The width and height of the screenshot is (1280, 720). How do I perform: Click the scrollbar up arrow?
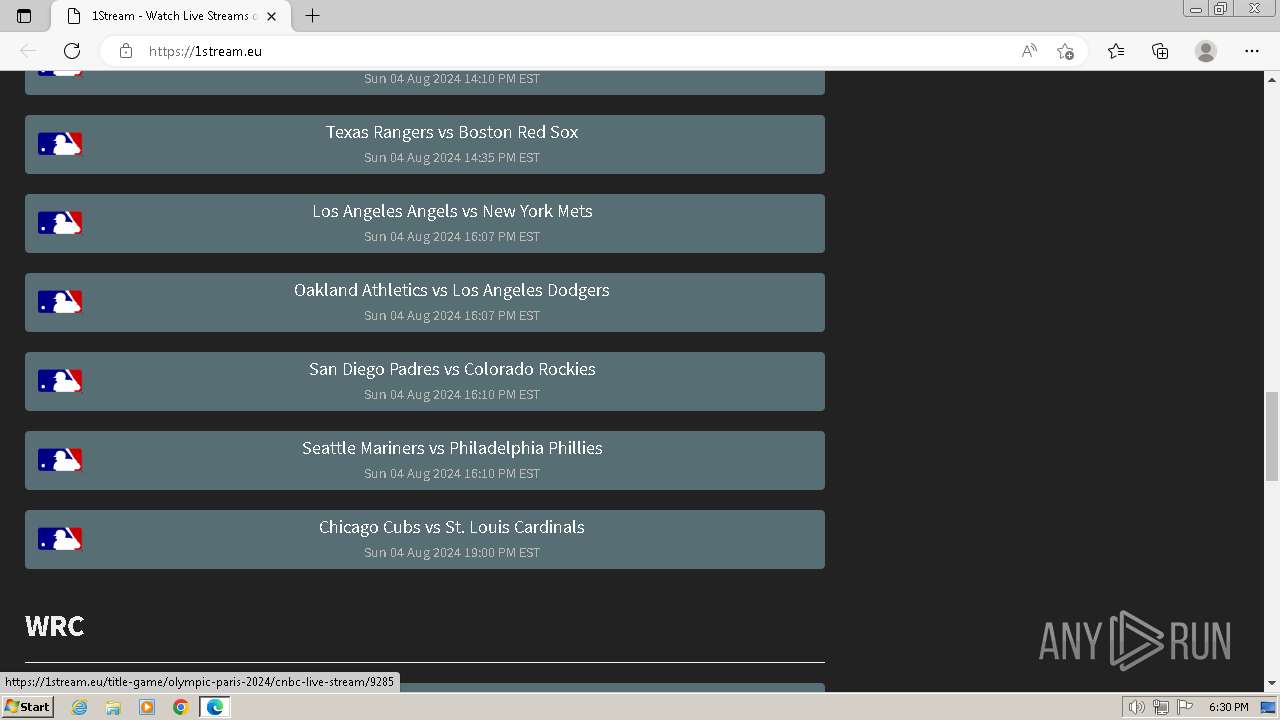[x=1272, y=78]
